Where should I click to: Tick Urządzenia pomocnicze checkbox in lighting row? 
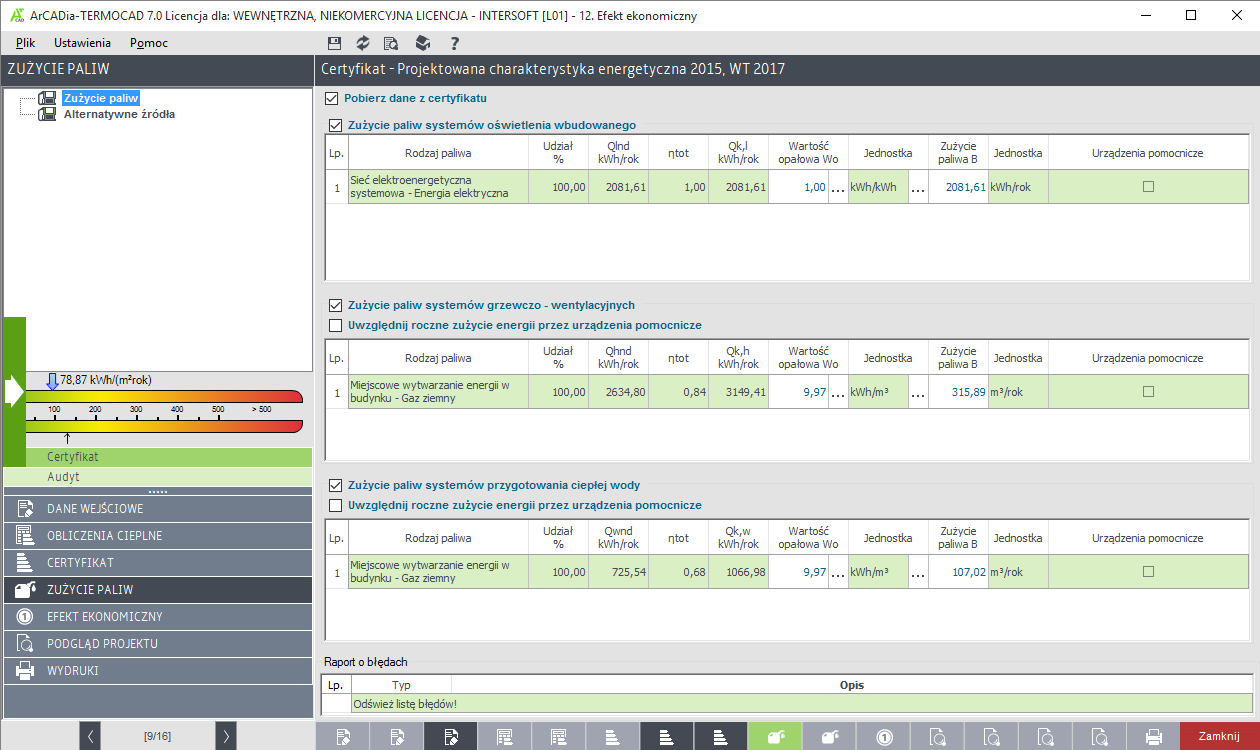pos(1148,187)
